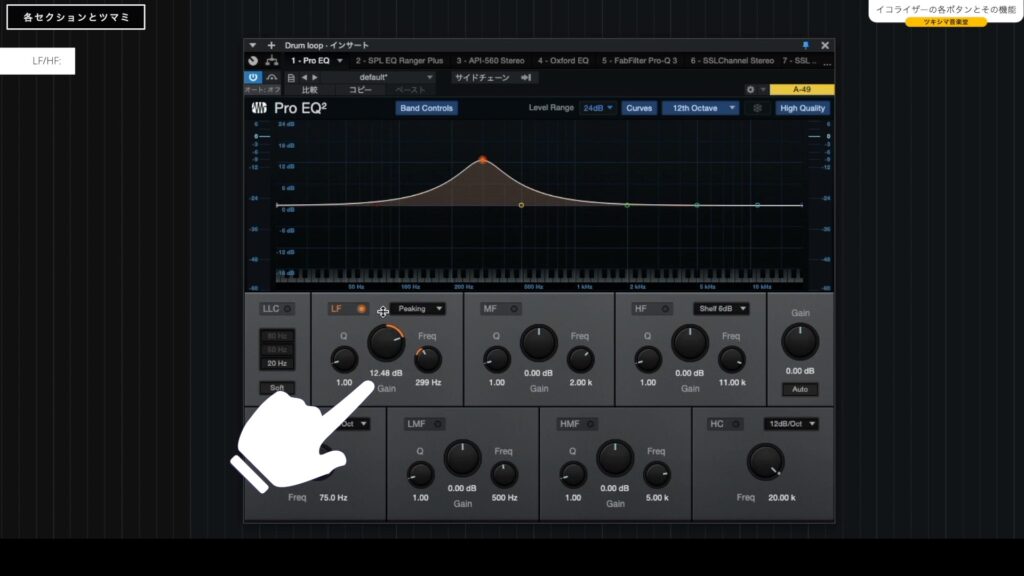Go to the next preset arrow
Image resolution: width=1024 pixels, height=576 pixels.
315,77
